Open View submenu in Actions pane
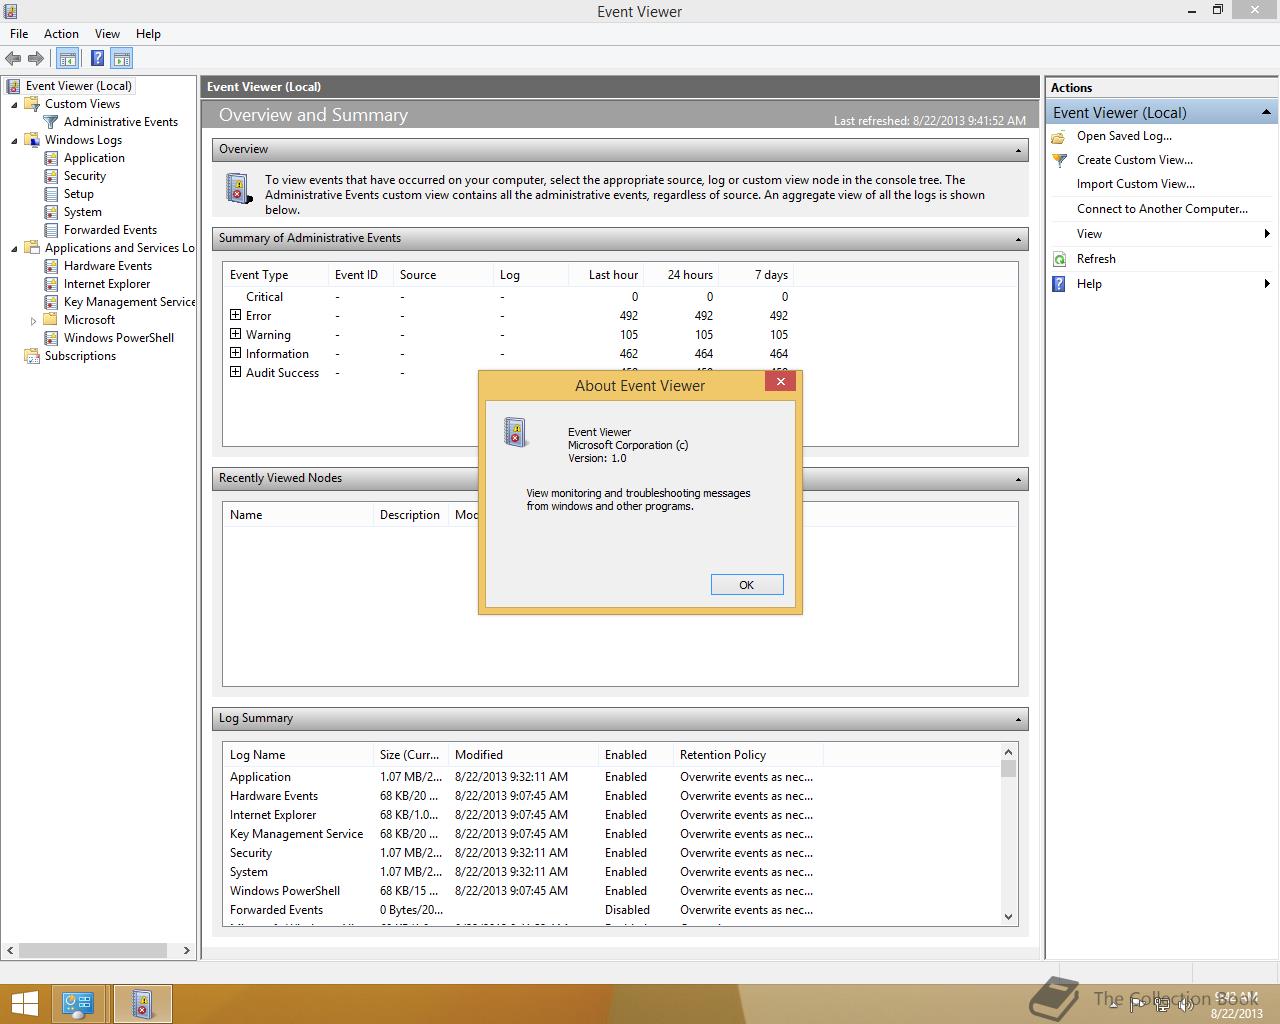The image size is (1280, 1024). pyautogui.click(x=1161, y=234)
